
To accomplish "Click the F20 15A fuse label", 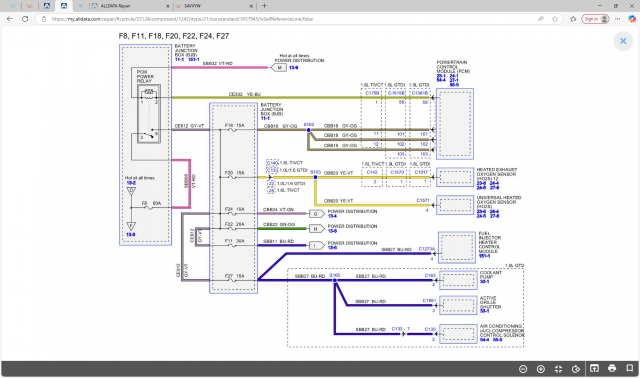I will [235, 173].
